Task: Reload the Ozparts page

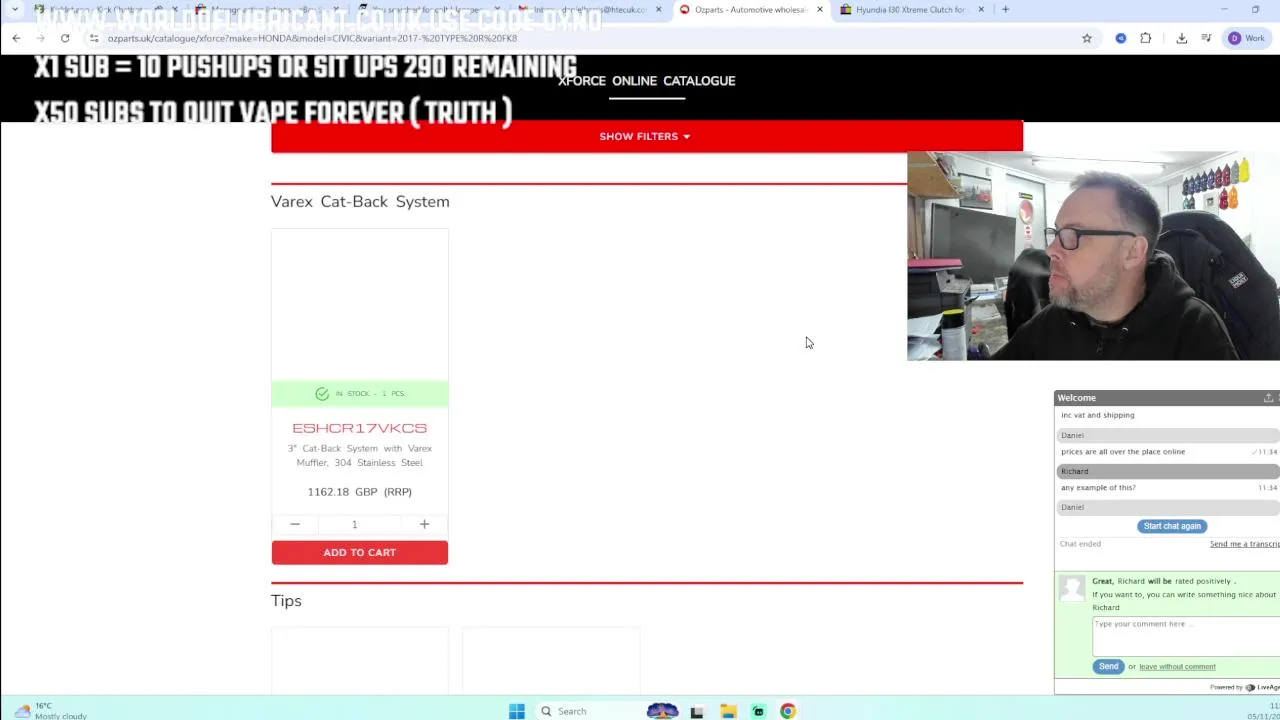Action: [65, 38]
